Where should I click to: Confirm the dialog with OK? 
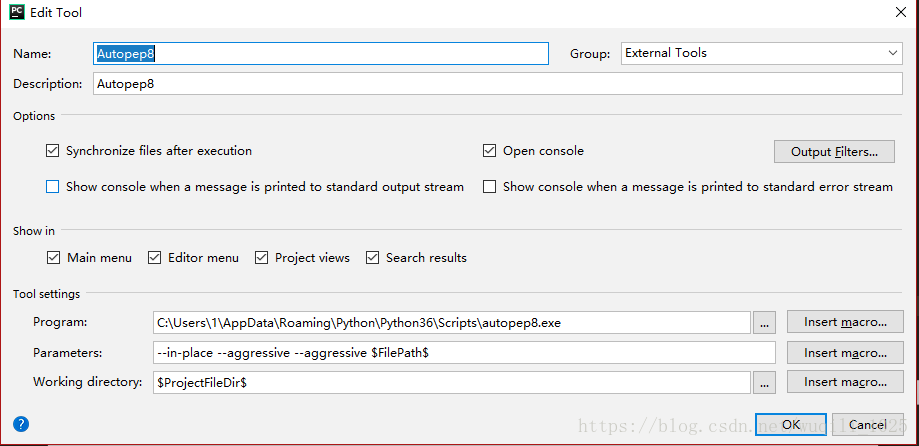tap(791, 424)
